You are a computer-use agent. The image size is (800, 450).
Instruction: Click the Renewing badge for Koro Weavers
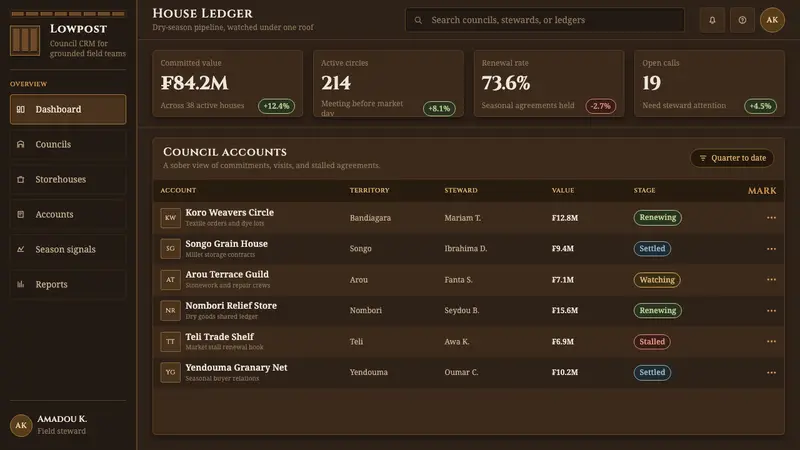pyautogui.click(x=658, y=218)
